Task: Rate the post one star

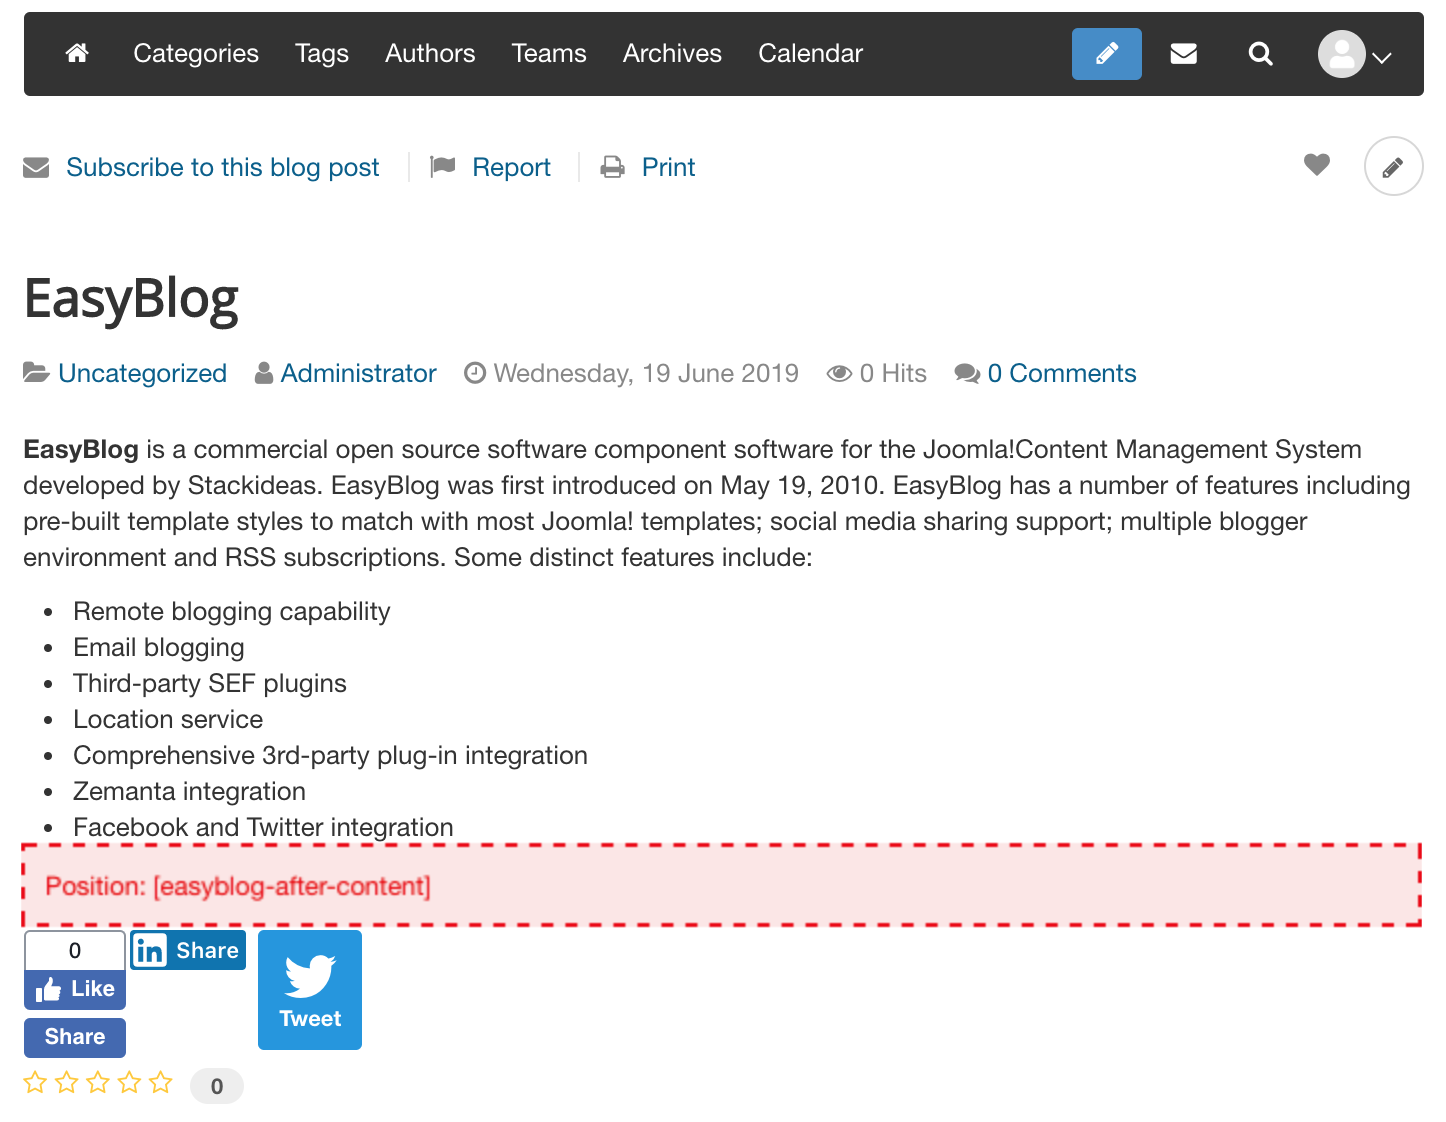Action: pos(35,1082)
